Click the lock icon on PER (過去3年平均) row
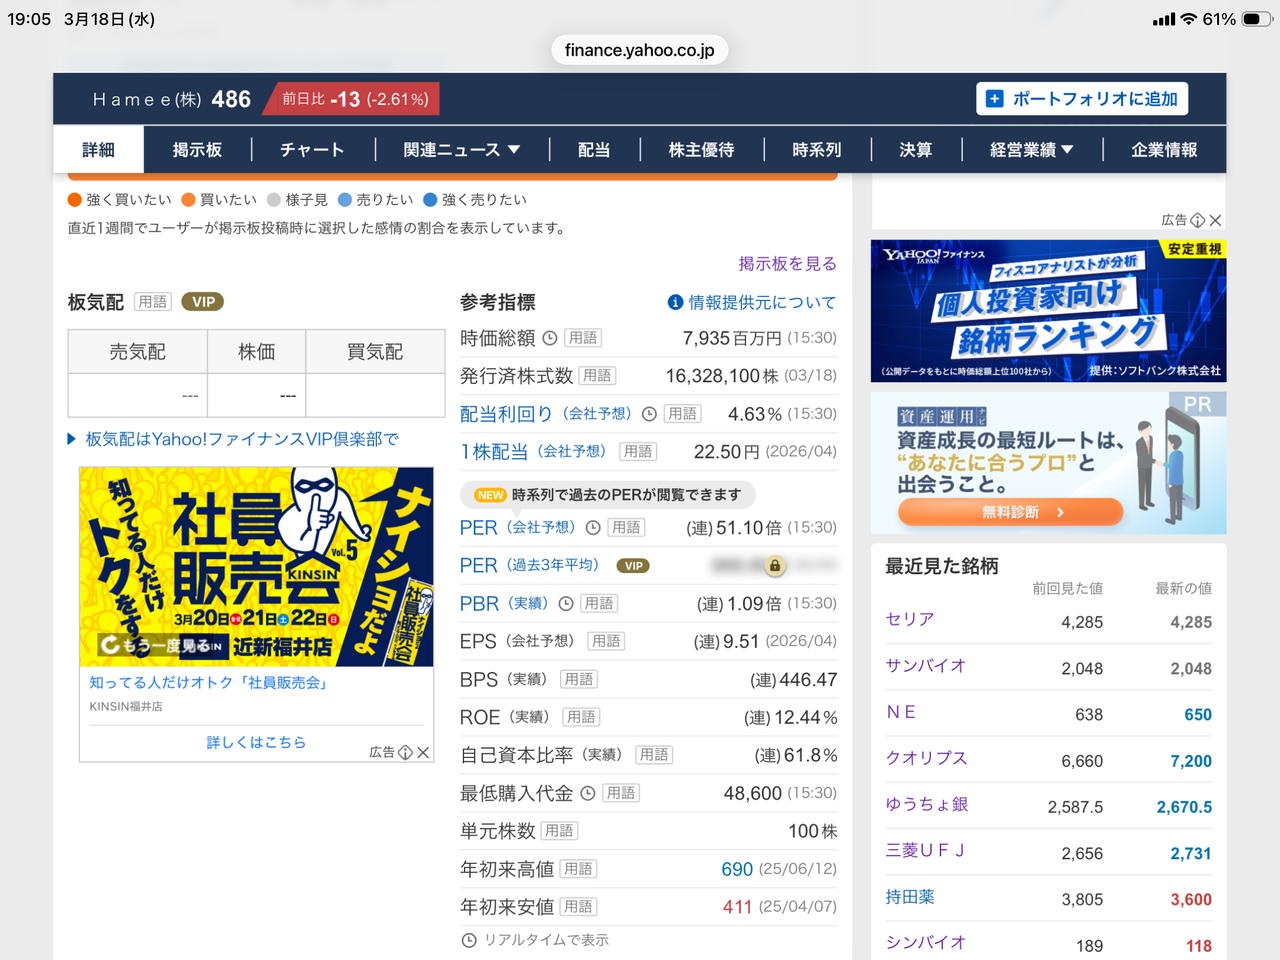This screenshot has width=1280, height=960. point(775,565)
